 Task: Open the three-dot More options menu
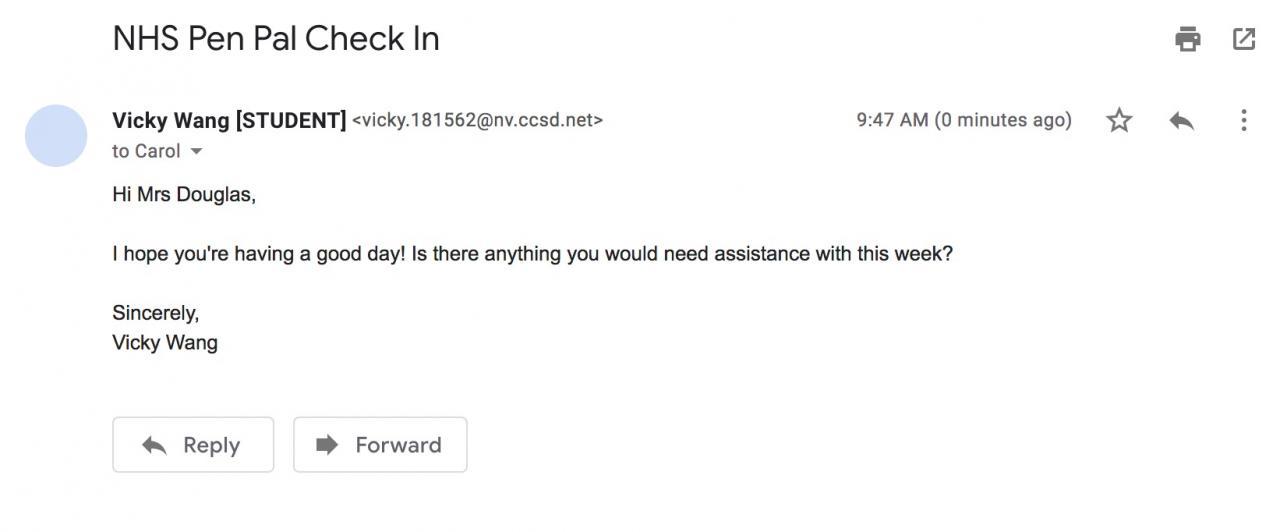coord(1243,121)
